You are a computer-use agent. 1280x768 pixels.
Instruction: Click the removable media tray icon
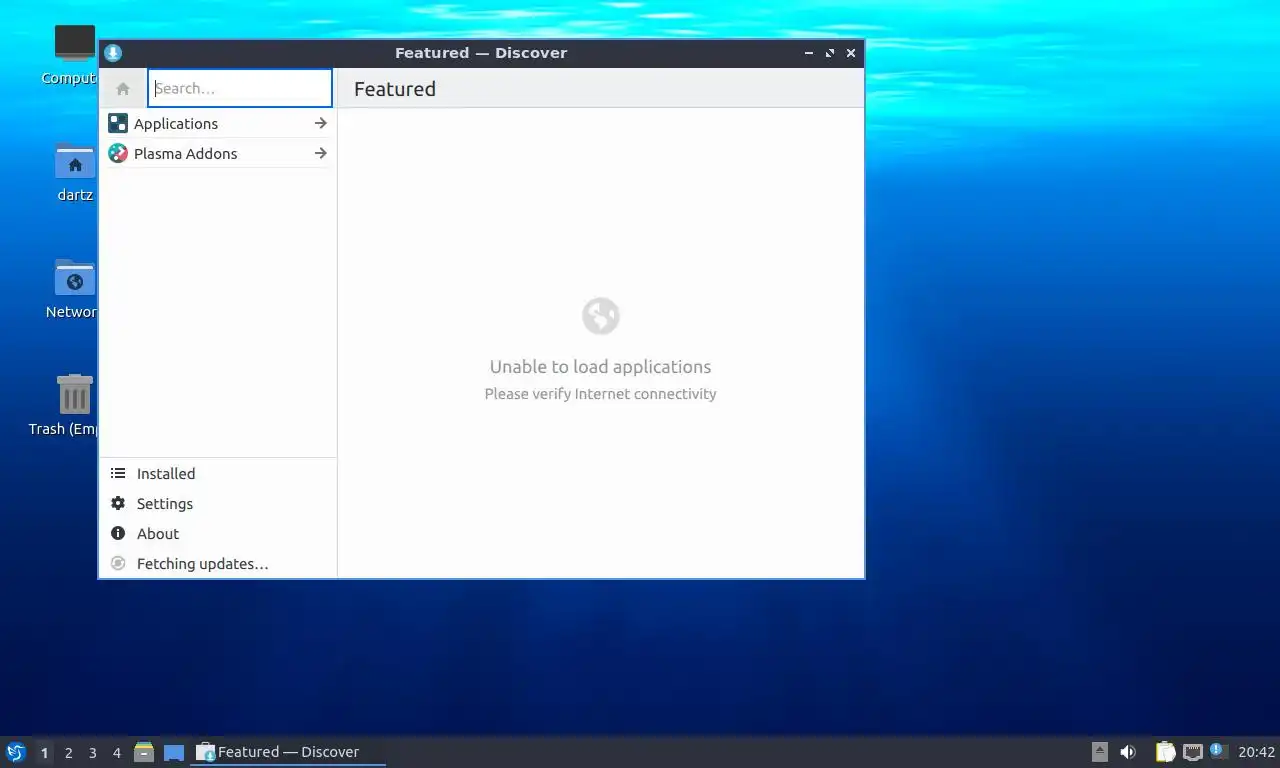click(x=1100, y=752)
